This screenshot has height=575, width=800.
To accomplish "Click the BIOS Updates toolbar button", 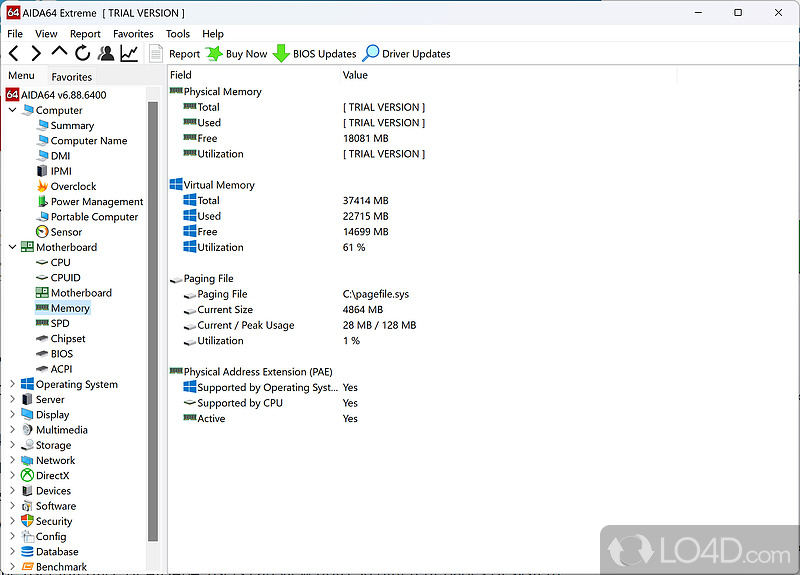I will click(x=314, y=54).
